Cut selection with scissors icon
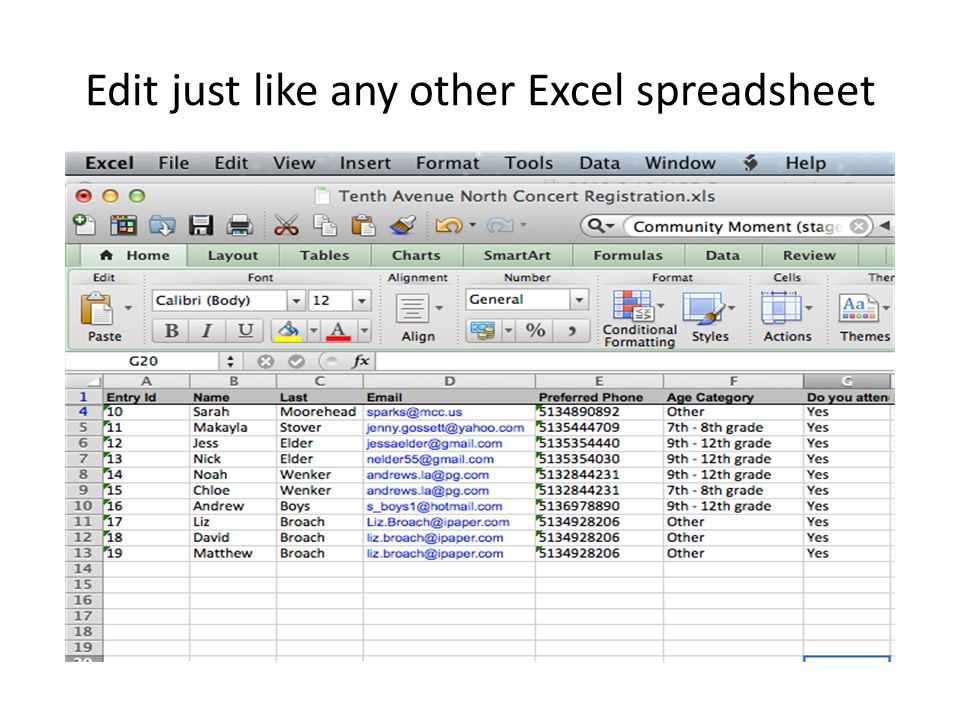Viewport: 960px width, 720px height. point(286,225)
